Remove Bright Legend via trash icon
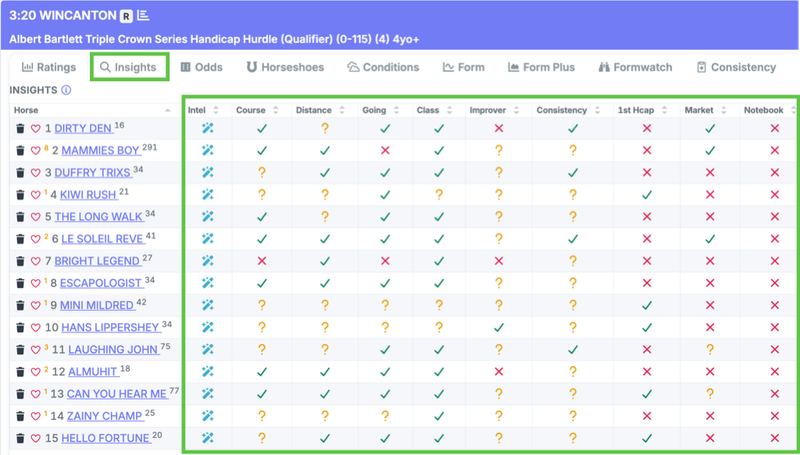The image size is (800, 455). [x=20, y=261]
